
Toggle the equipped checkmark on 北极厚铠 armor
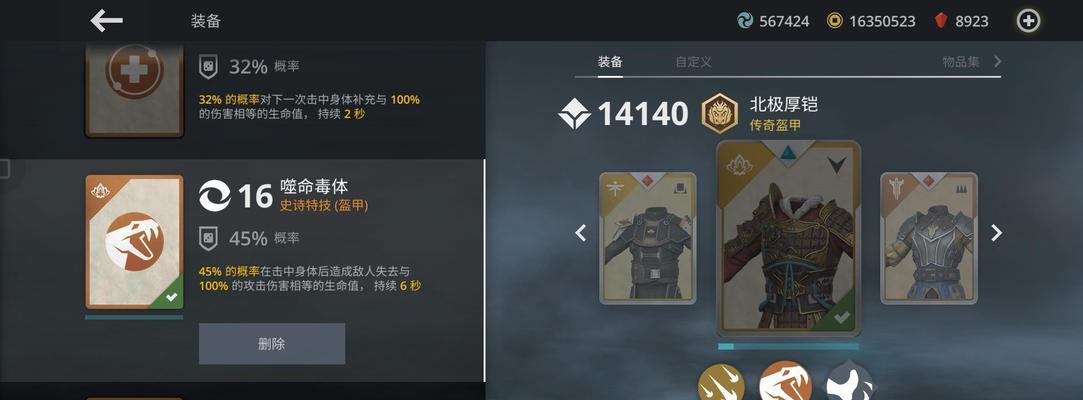841,318
